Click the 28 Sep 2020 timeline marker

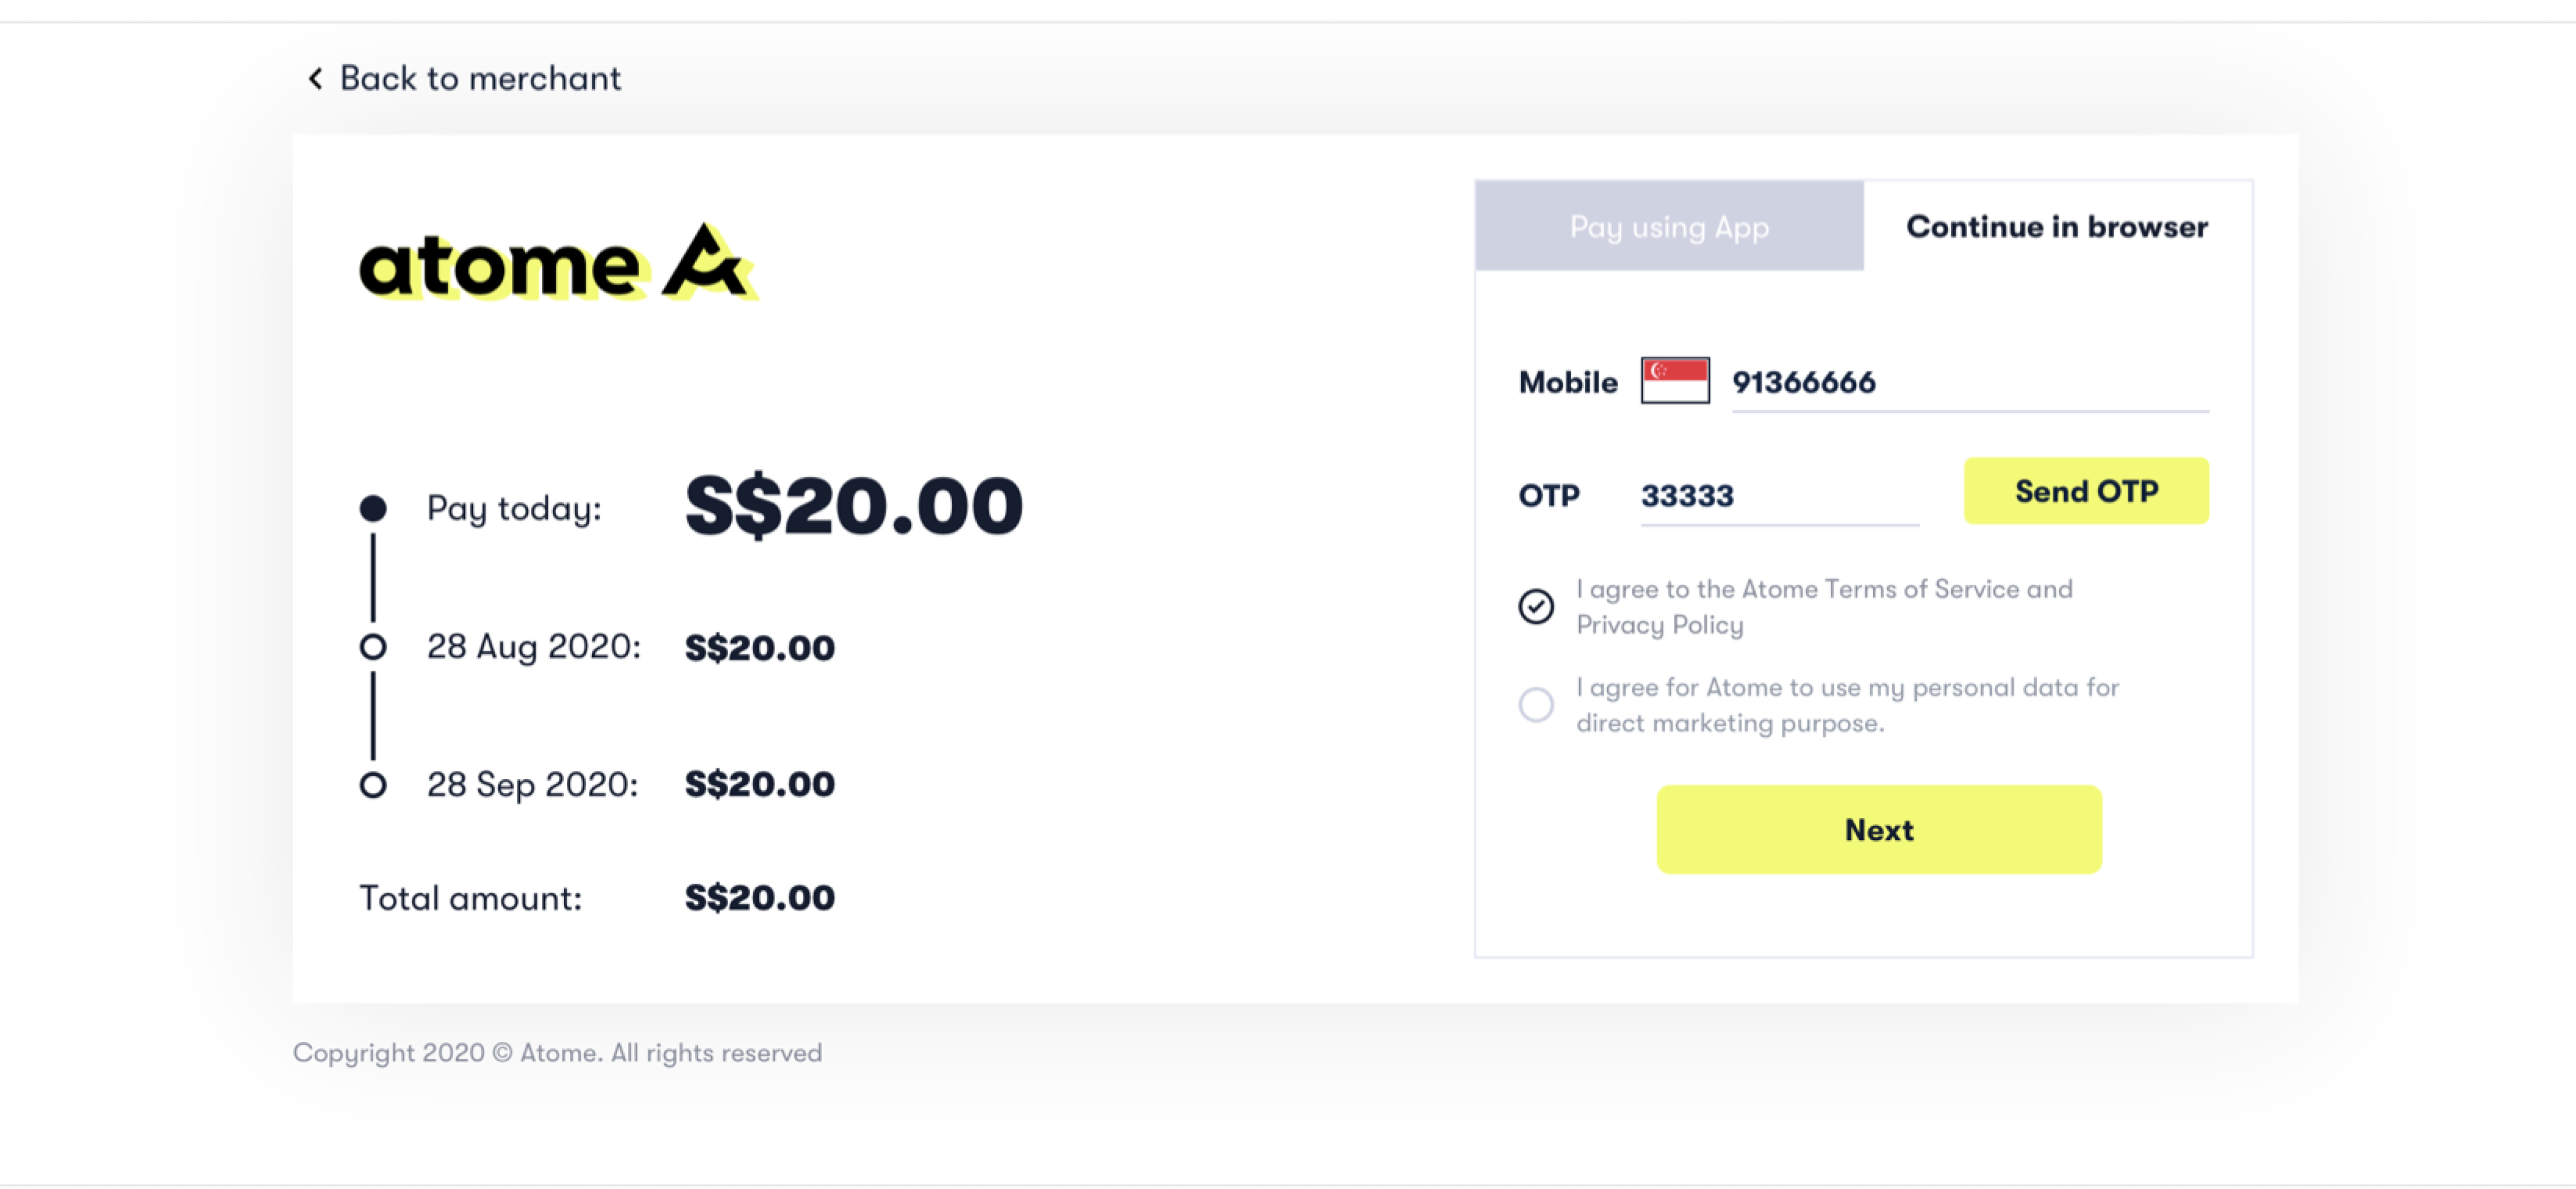(x=373, y=785)
